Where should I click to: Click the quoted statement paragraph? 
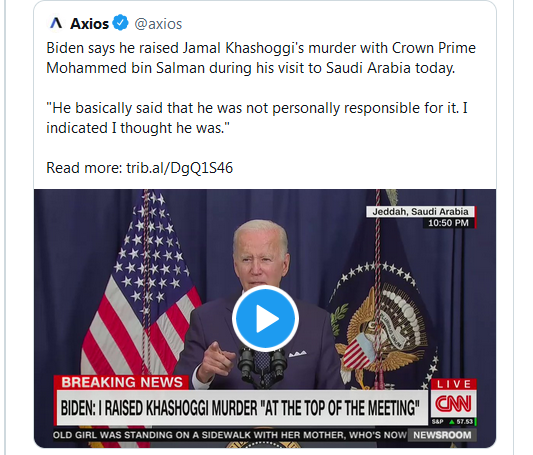pyautogui.click(x=257, y=118)
